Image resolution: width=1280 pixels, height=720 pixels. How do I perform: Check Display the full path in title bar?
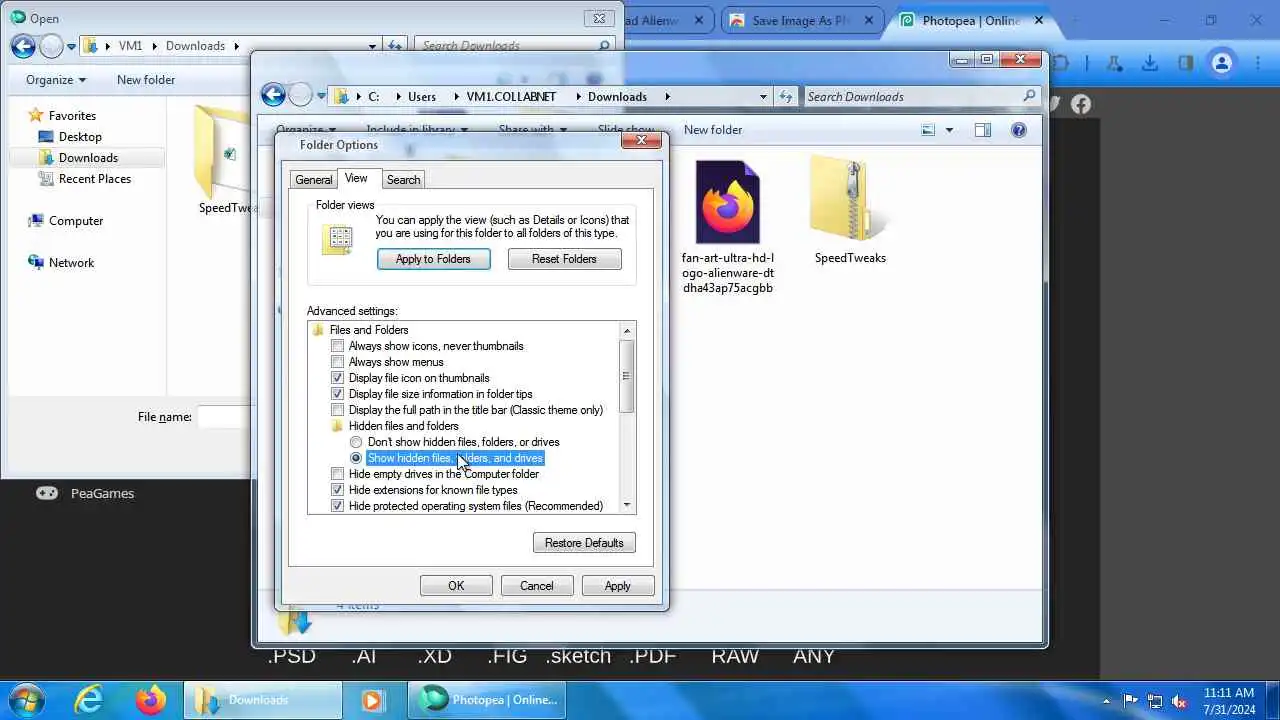(x=338, y=410)
